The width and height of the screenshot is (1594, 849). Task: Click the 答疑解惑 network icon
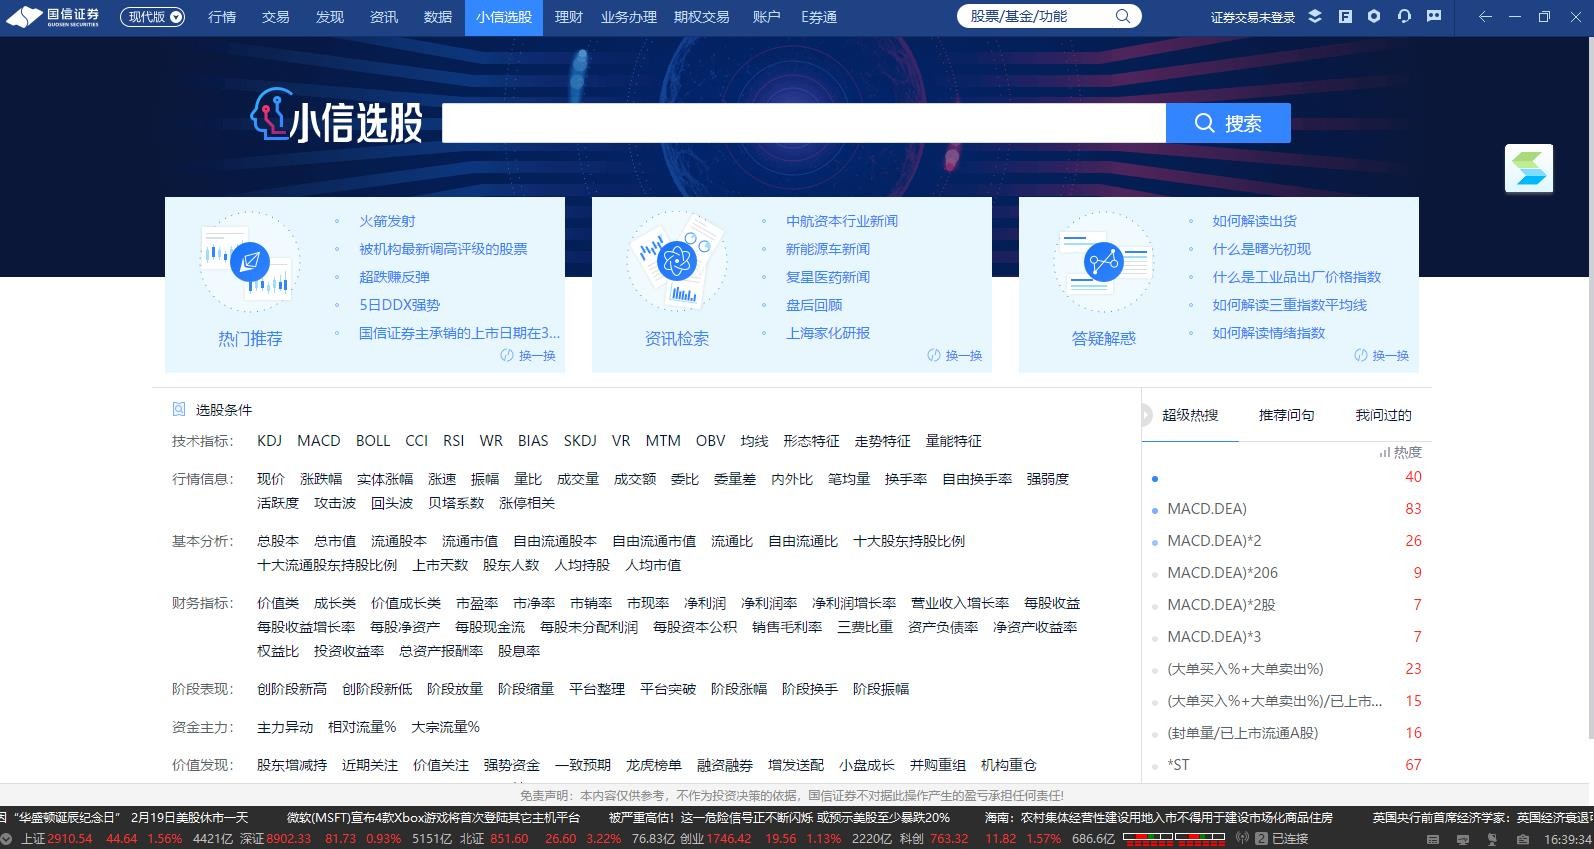click(1104, 262)
